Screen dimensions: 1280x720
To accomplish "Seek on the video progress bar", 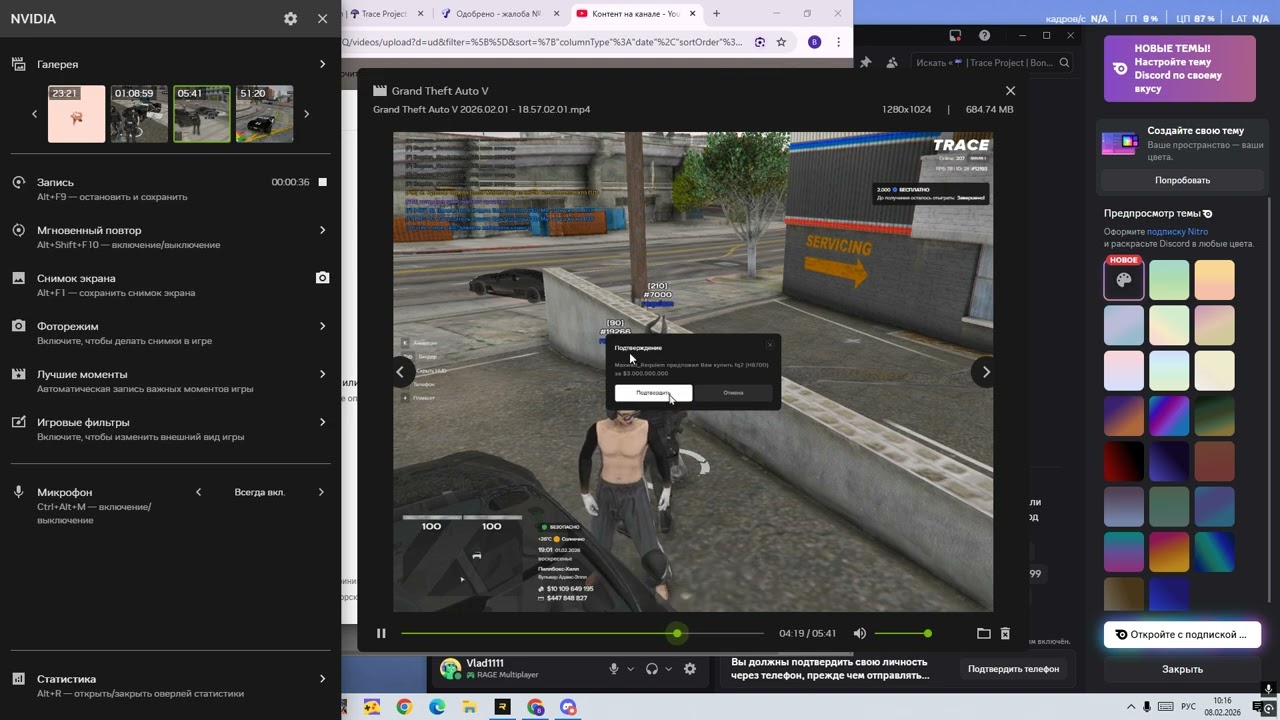I will coord(582,633).
